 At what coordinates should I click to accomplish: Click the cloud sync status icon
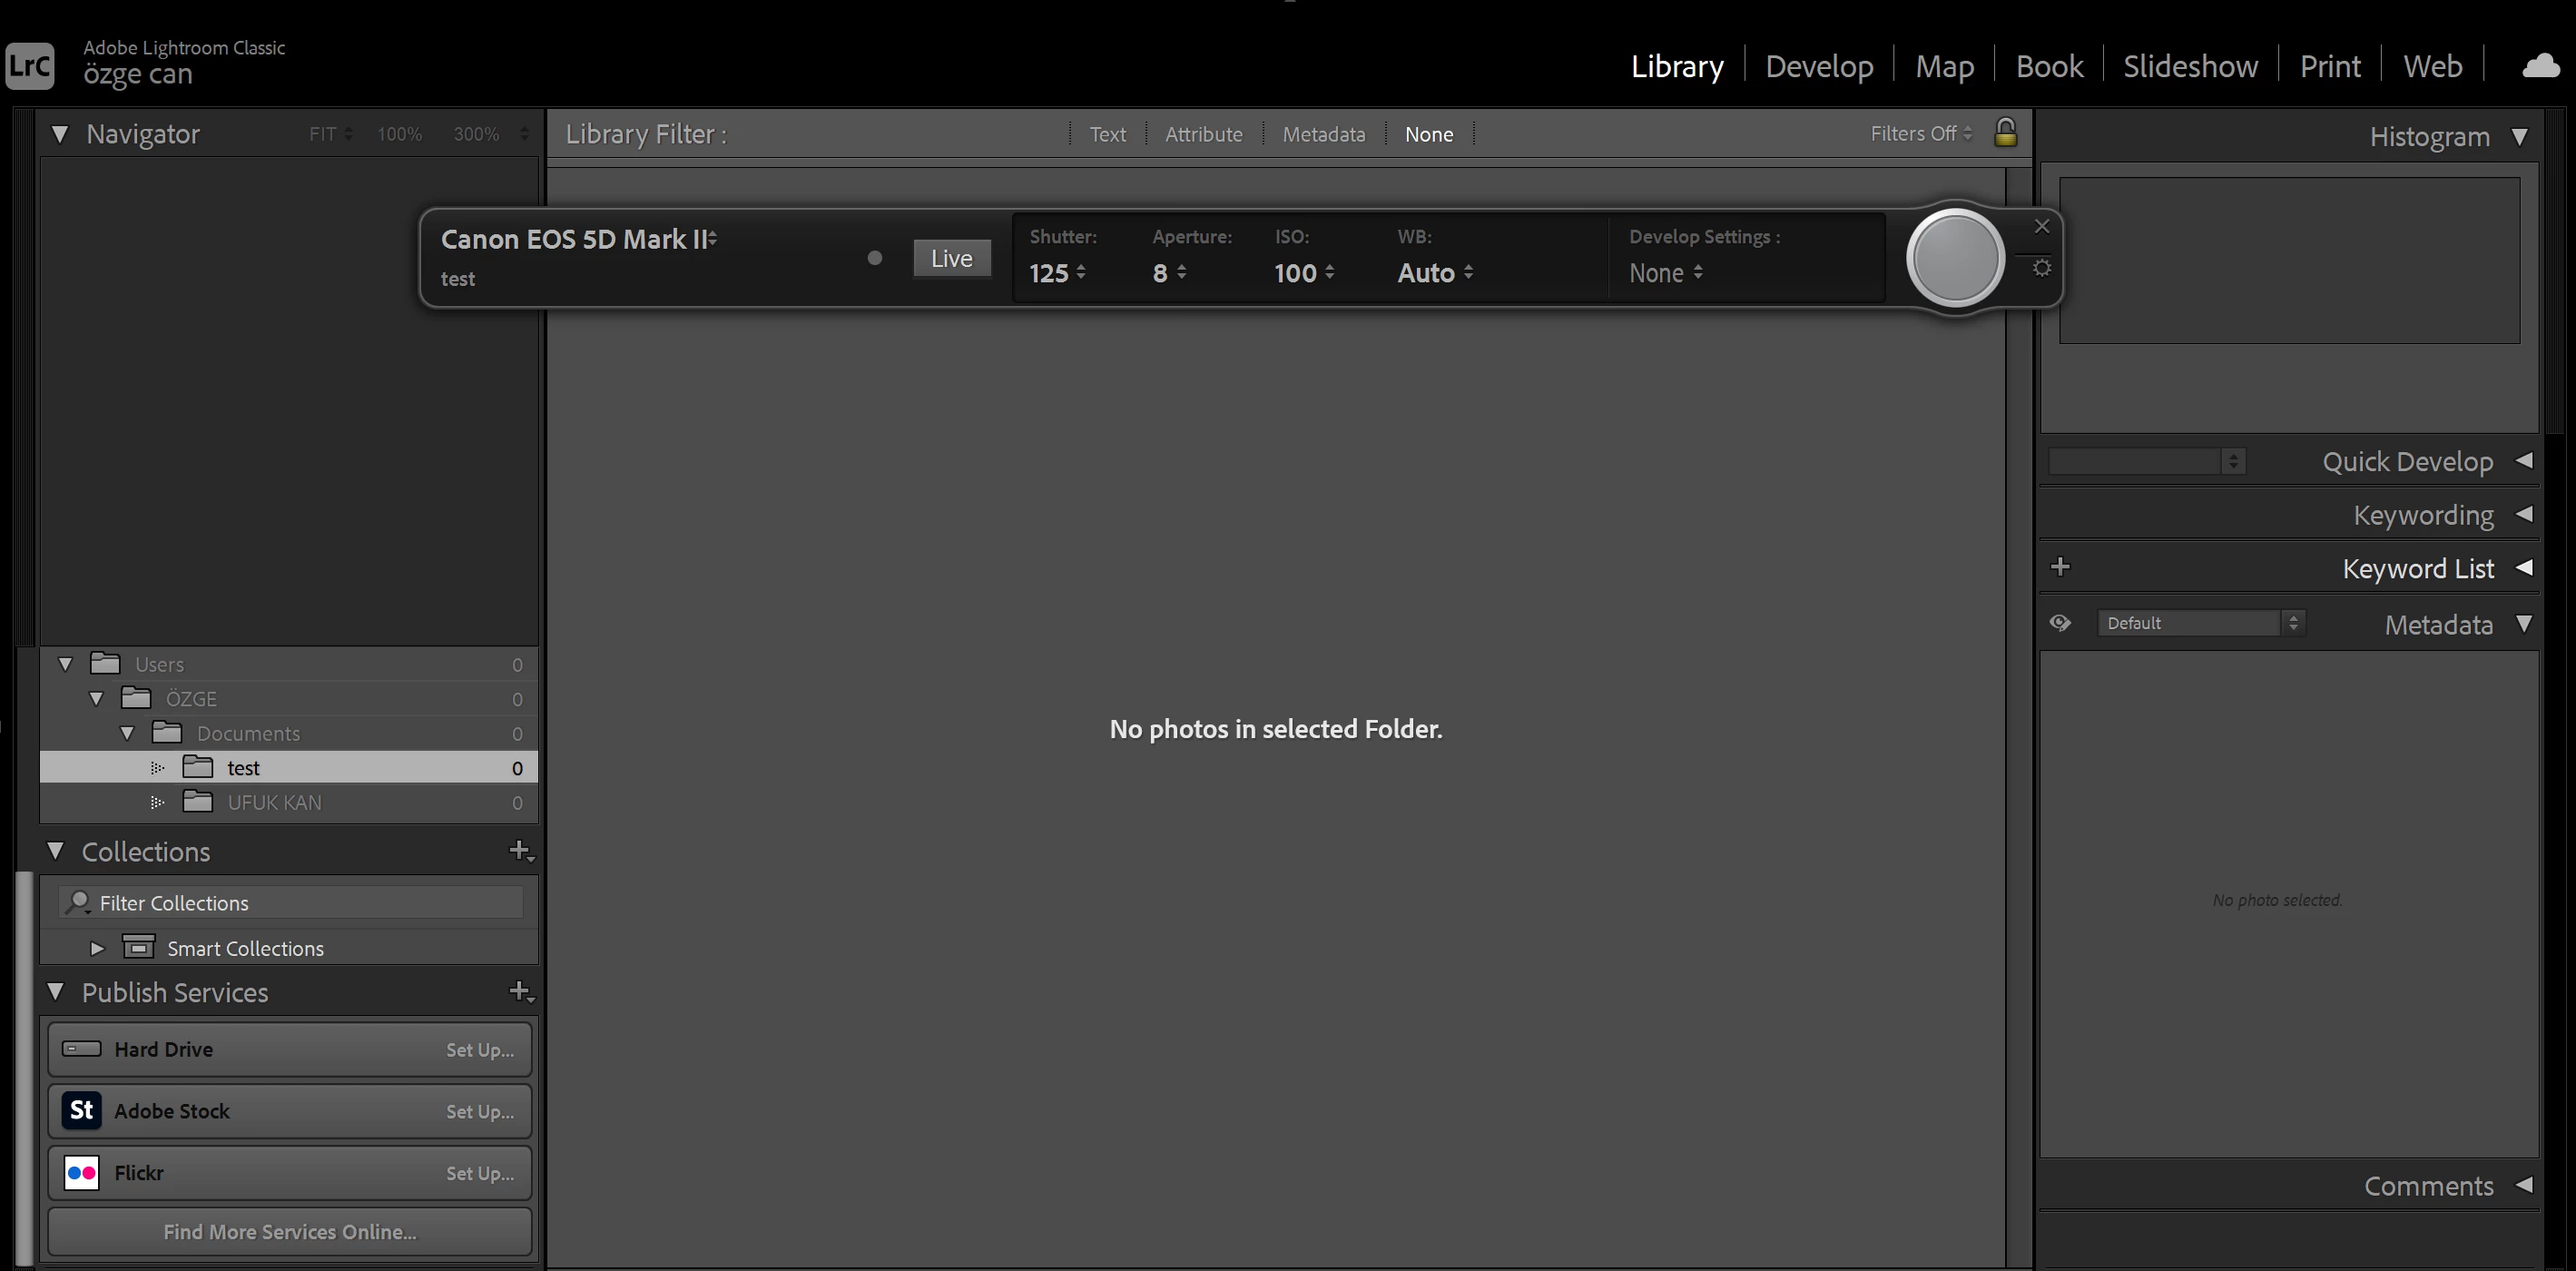[x=2540, y=67]
